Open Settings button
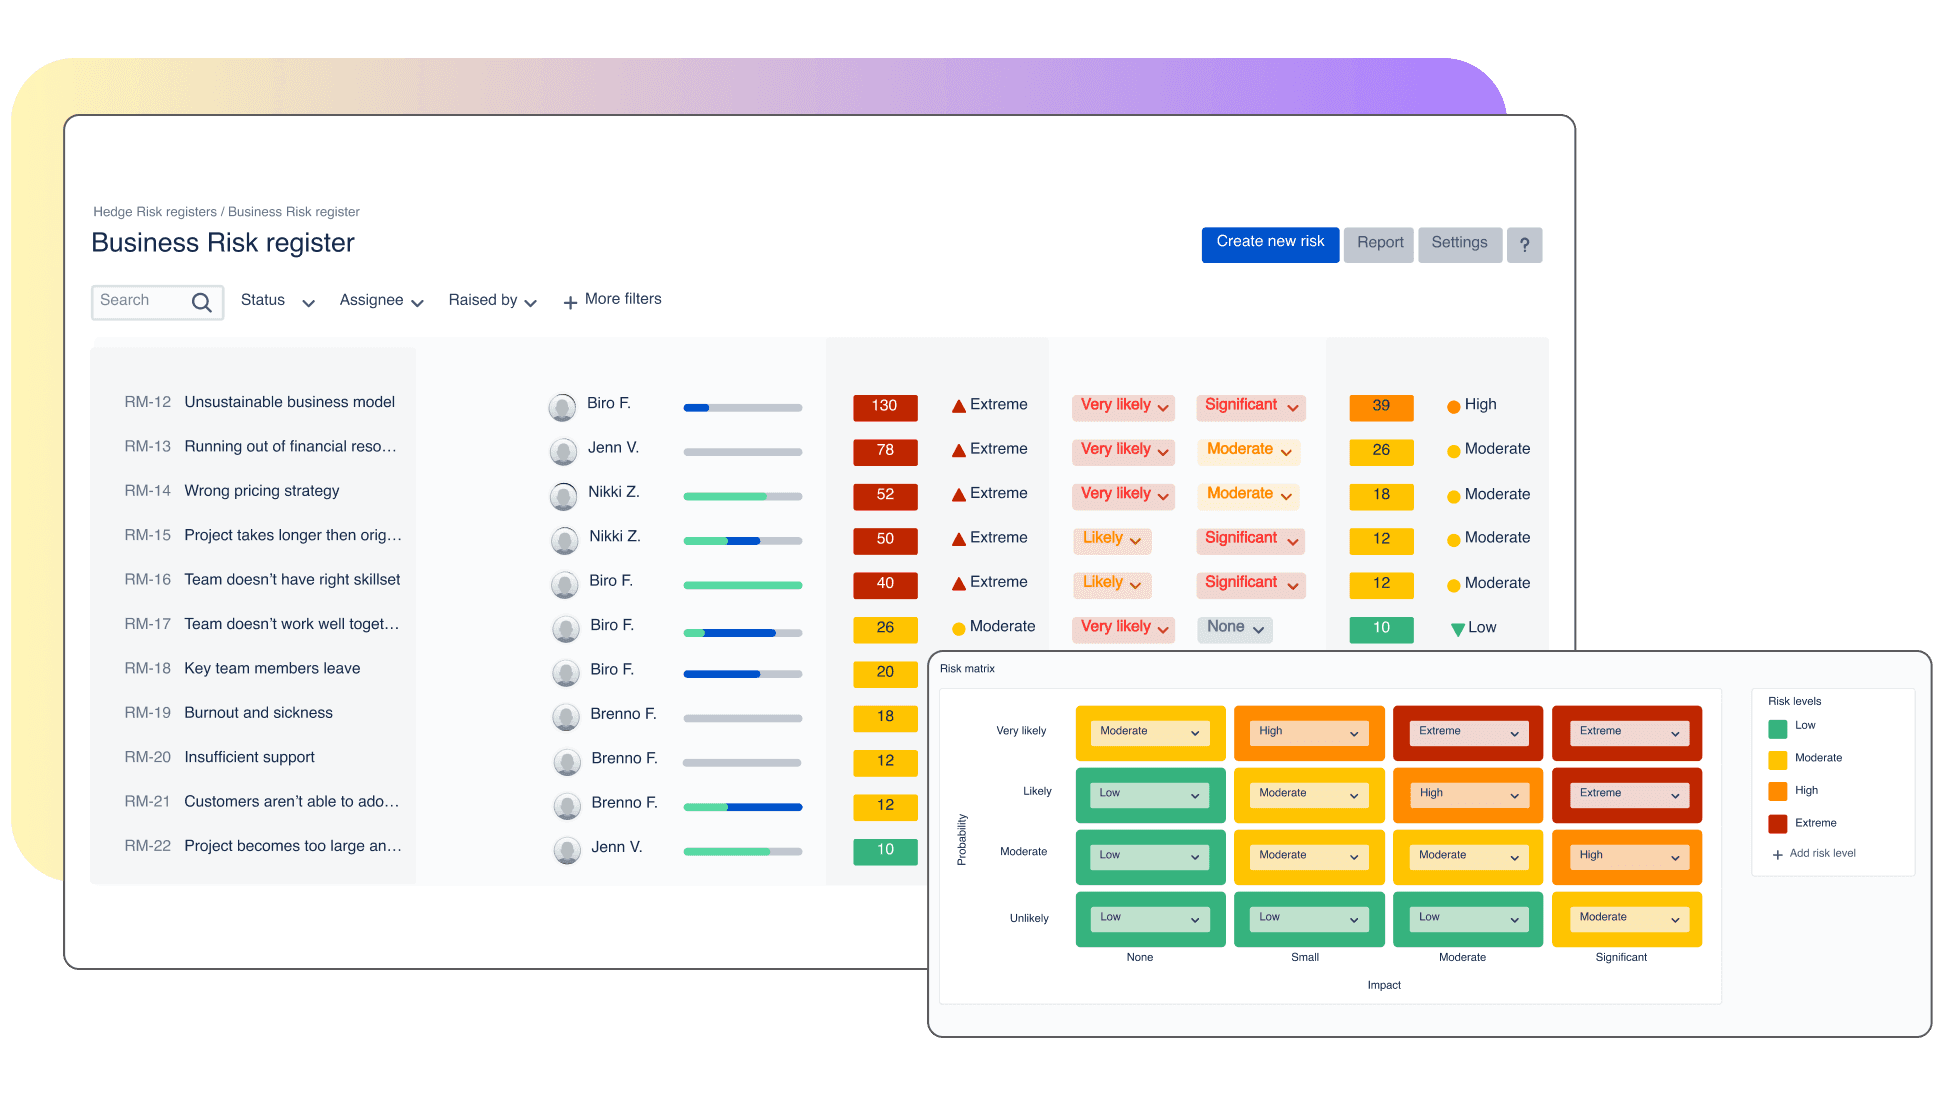The width and height of the screenshot is (1944, 1096). [1460, 245]
